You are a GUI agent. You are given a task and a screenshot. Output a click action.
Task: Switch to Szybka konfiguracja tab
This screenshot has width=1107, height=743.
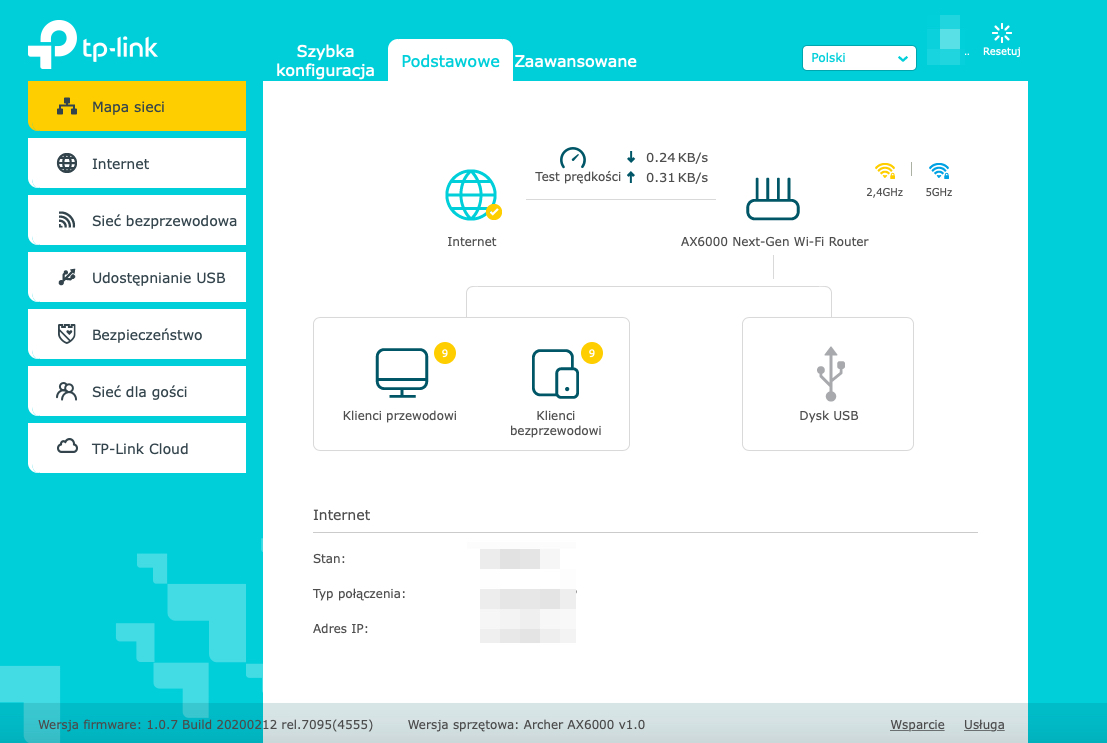325,61
